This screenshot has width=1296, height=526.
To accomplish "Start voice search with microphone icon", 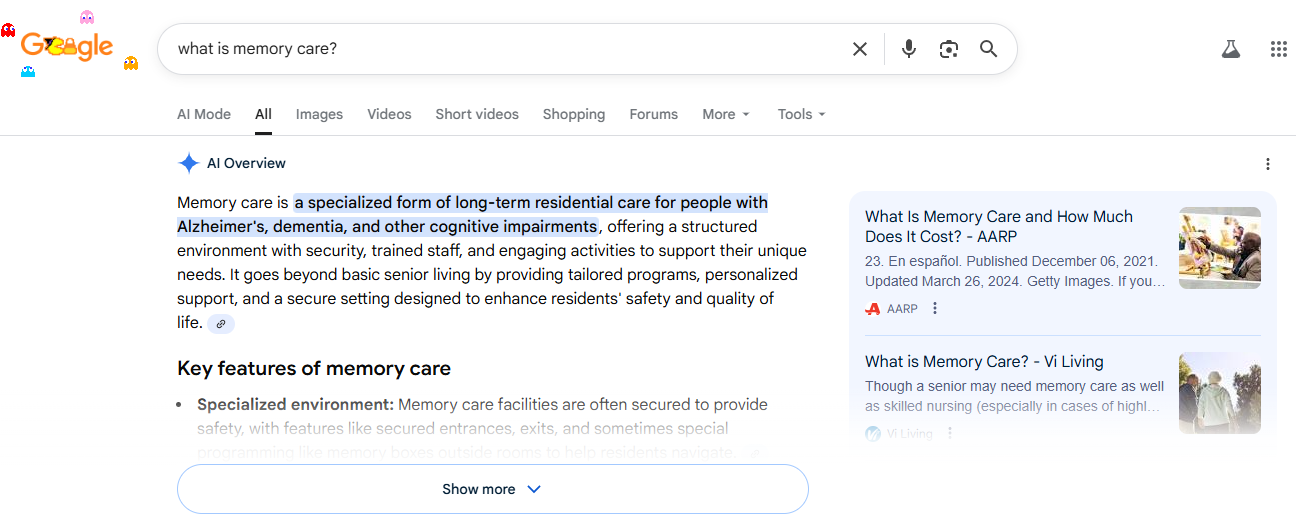I will point(908,49).
